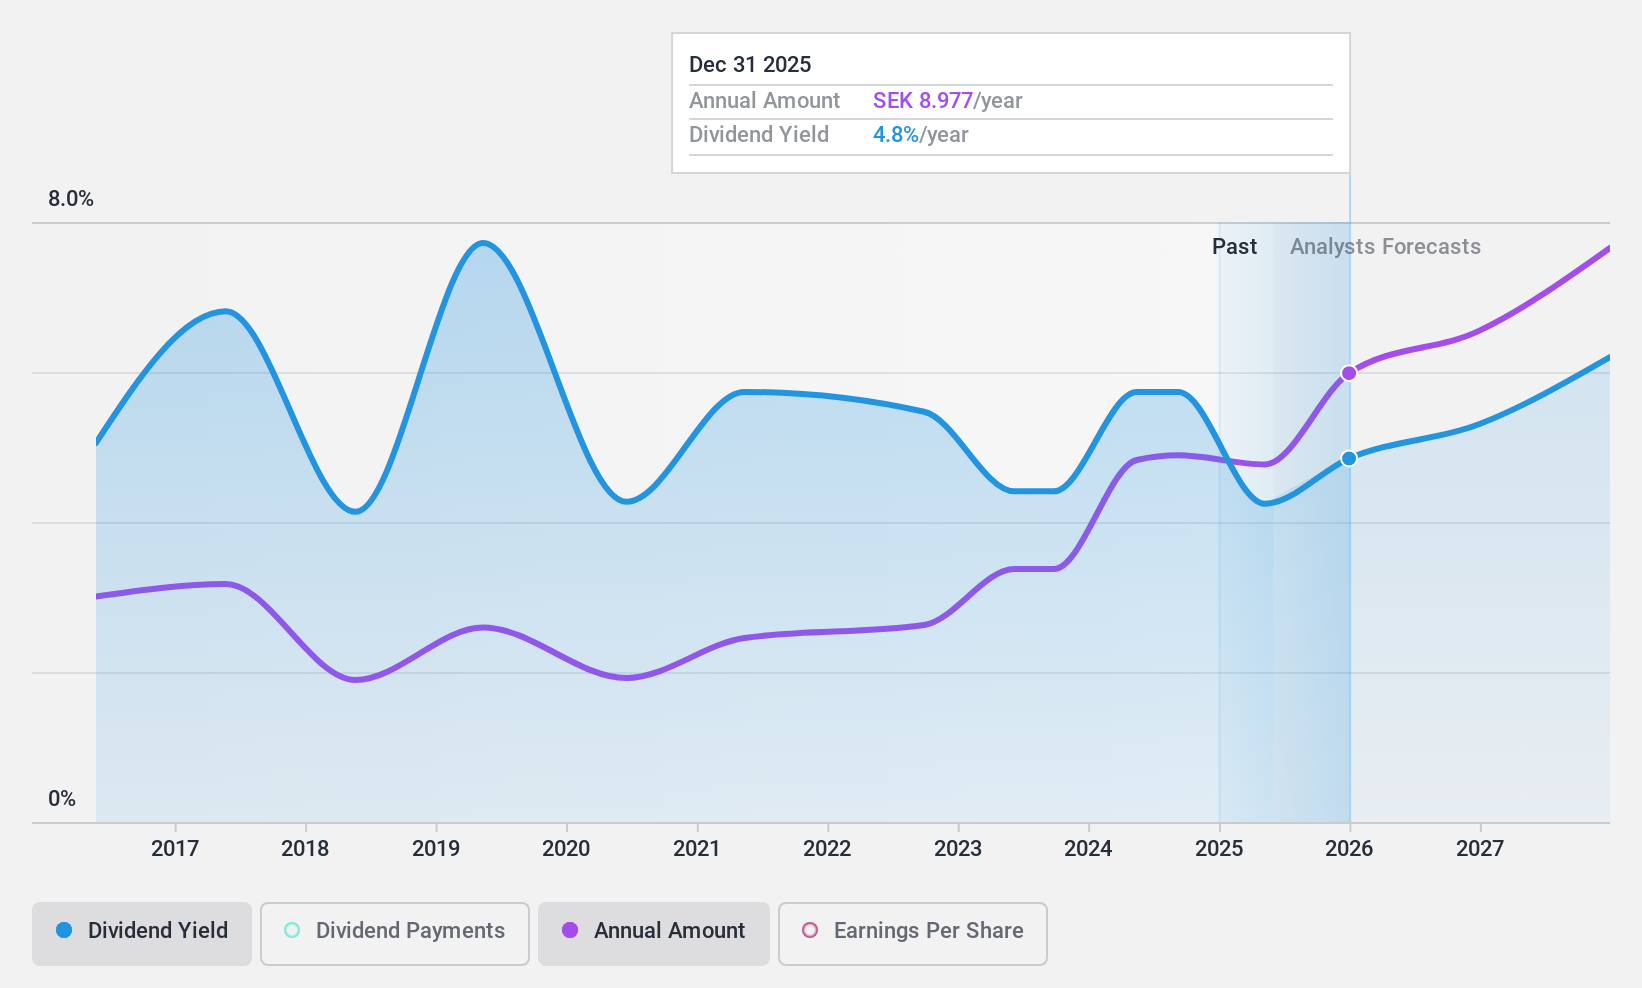1642x988 pixels.
Task: Click the 8.0% y-axis label
Action: [71, 199]
